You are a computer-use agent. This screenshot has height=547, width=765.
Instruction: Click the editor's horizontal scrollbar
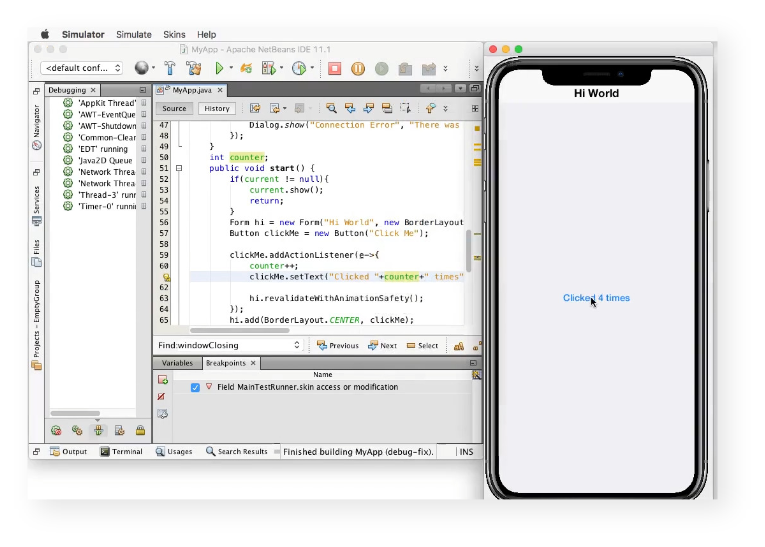point(240,330)
